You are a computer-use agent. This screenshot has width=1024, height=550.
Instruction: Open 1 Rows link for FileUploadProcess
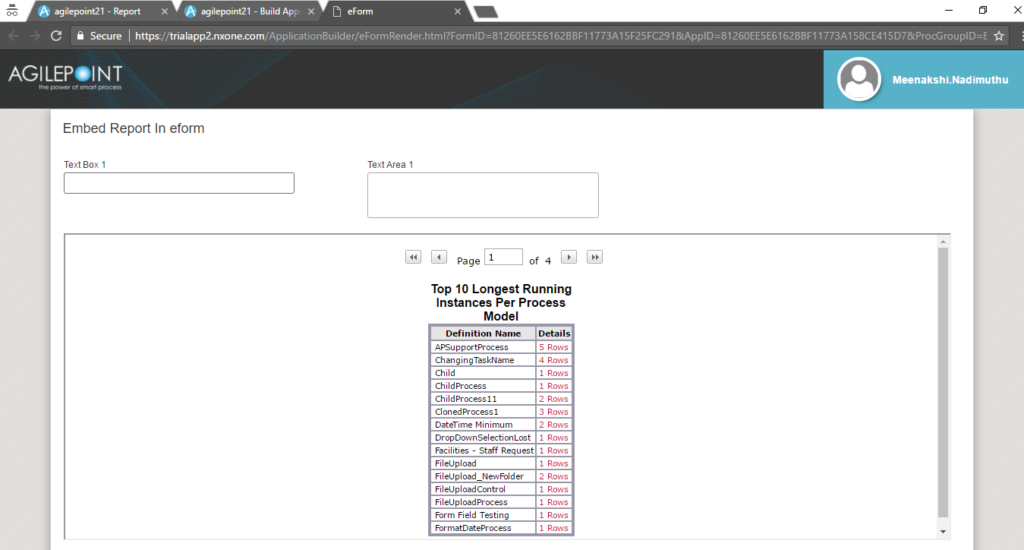[x=554, y=502]
